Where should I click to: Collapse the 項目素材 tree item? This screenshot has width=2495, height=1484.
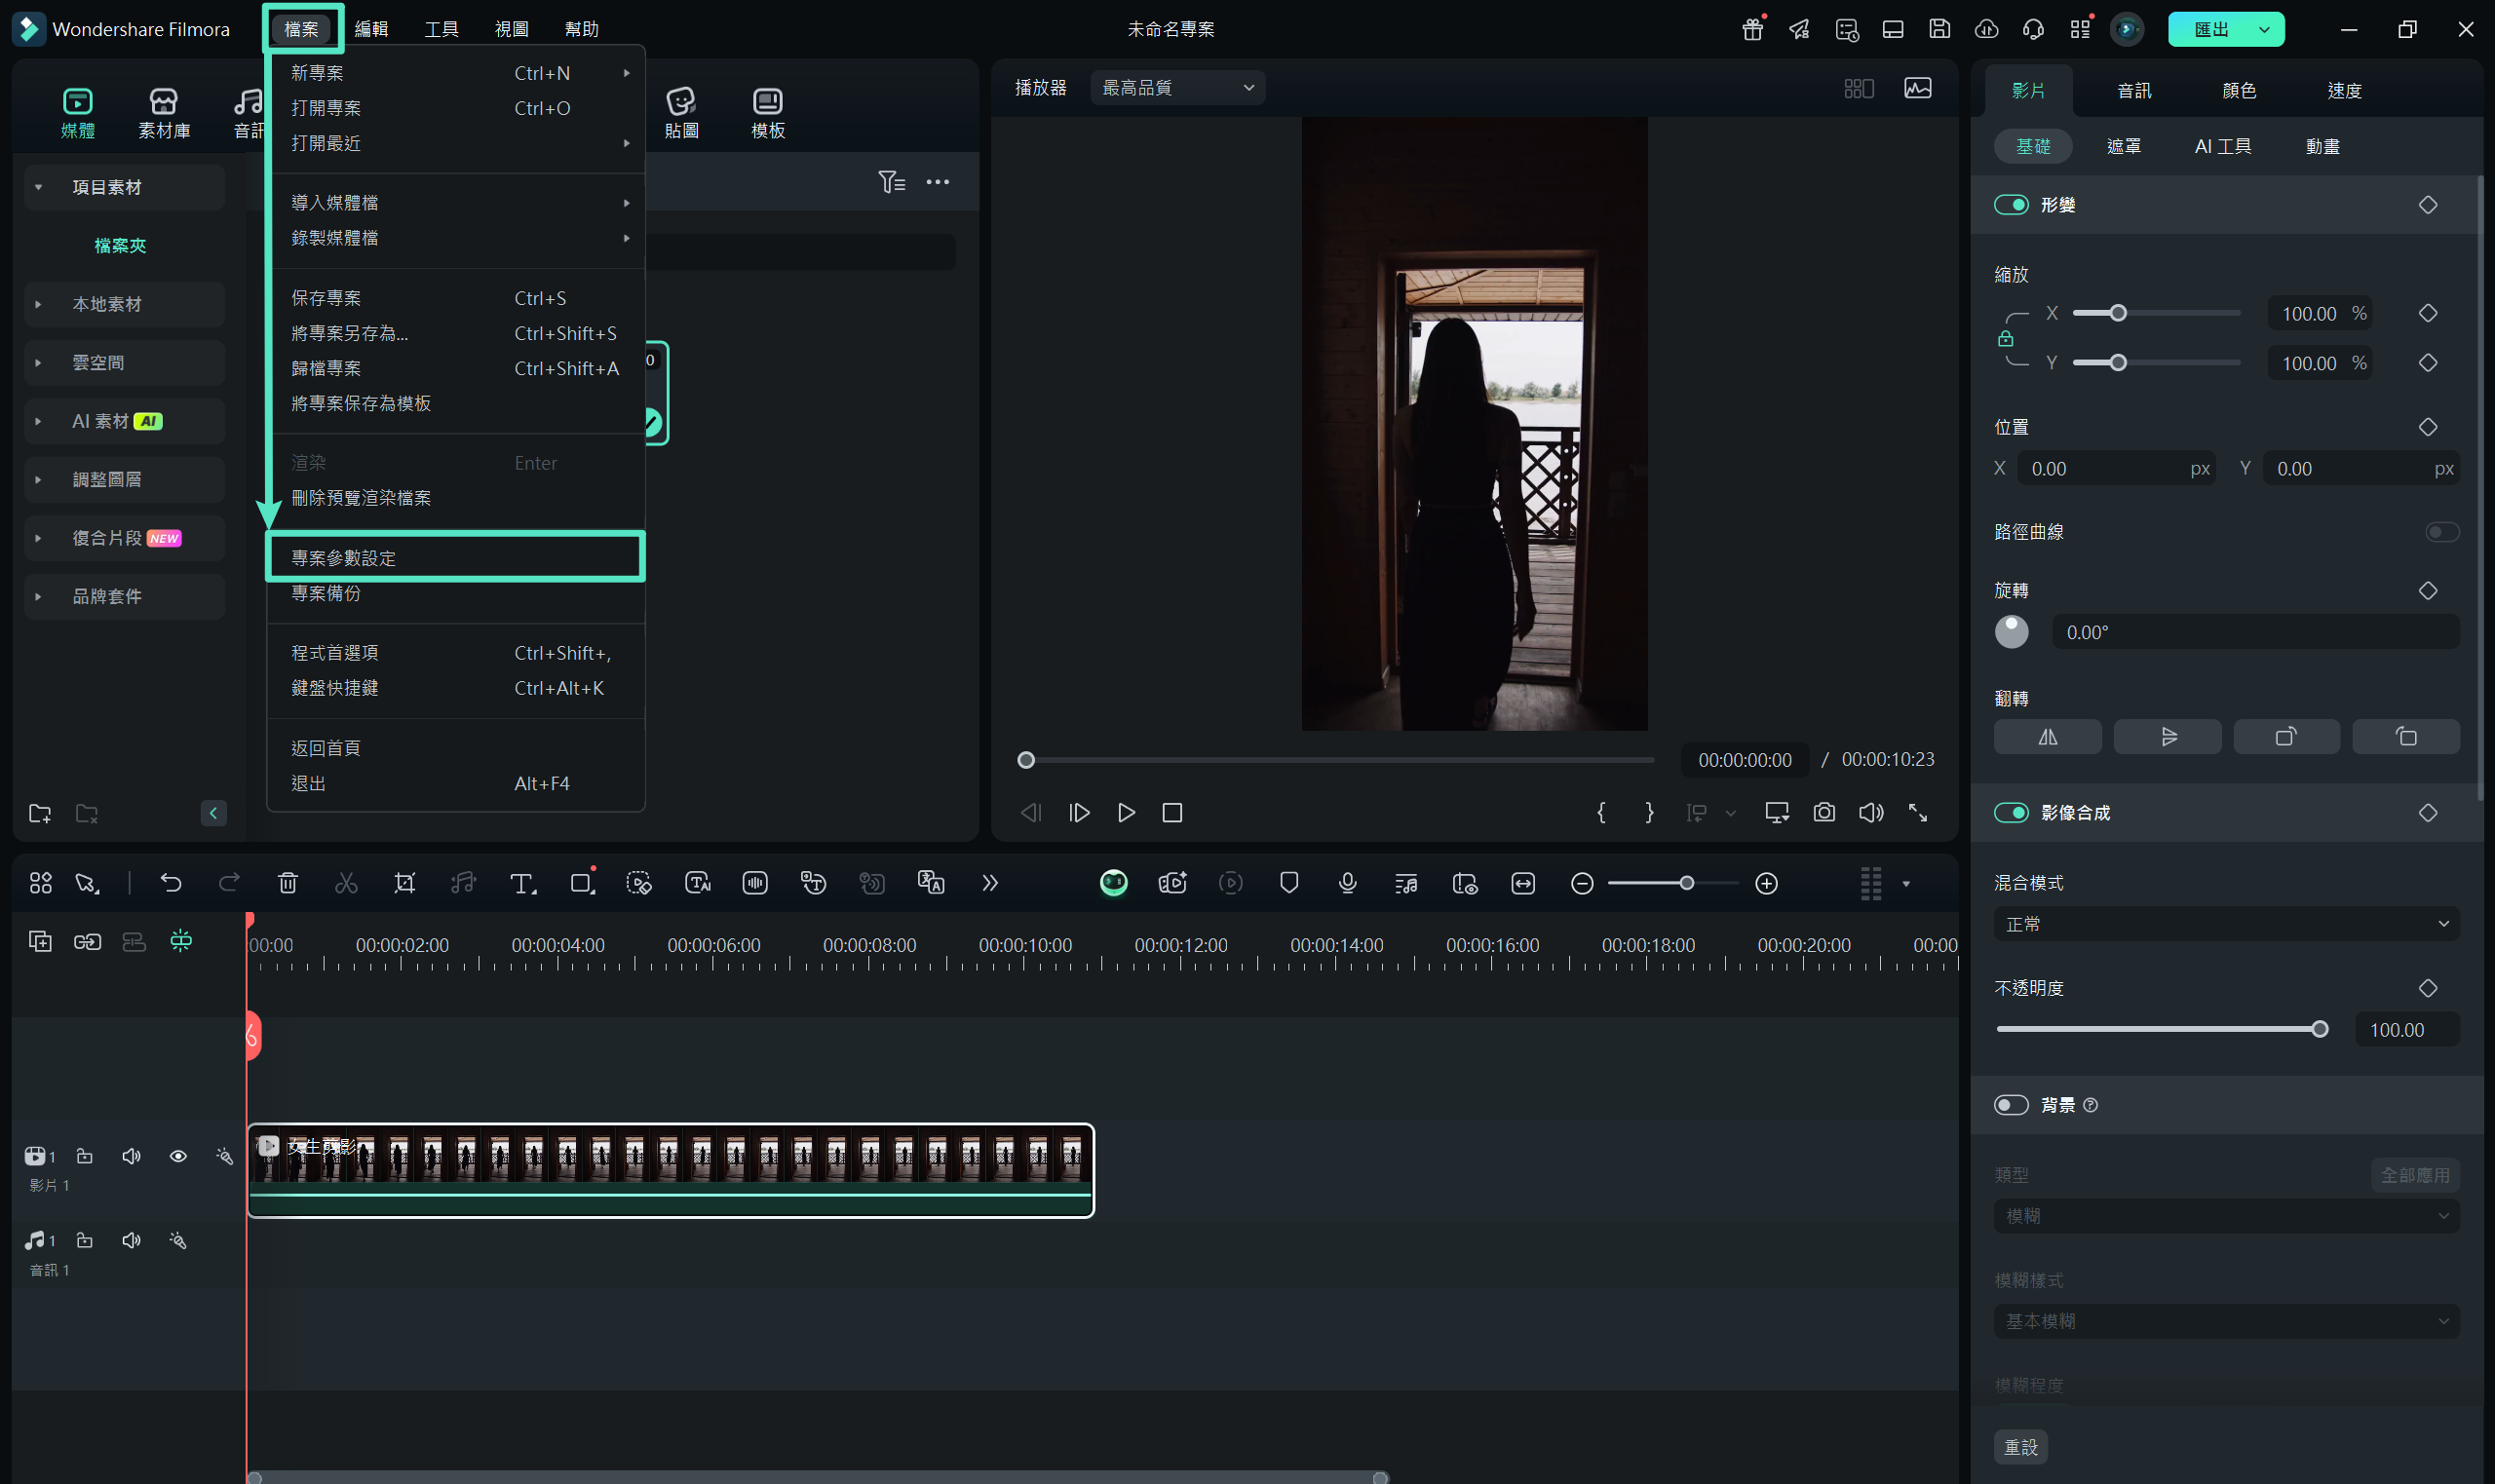tap(38, 187)
